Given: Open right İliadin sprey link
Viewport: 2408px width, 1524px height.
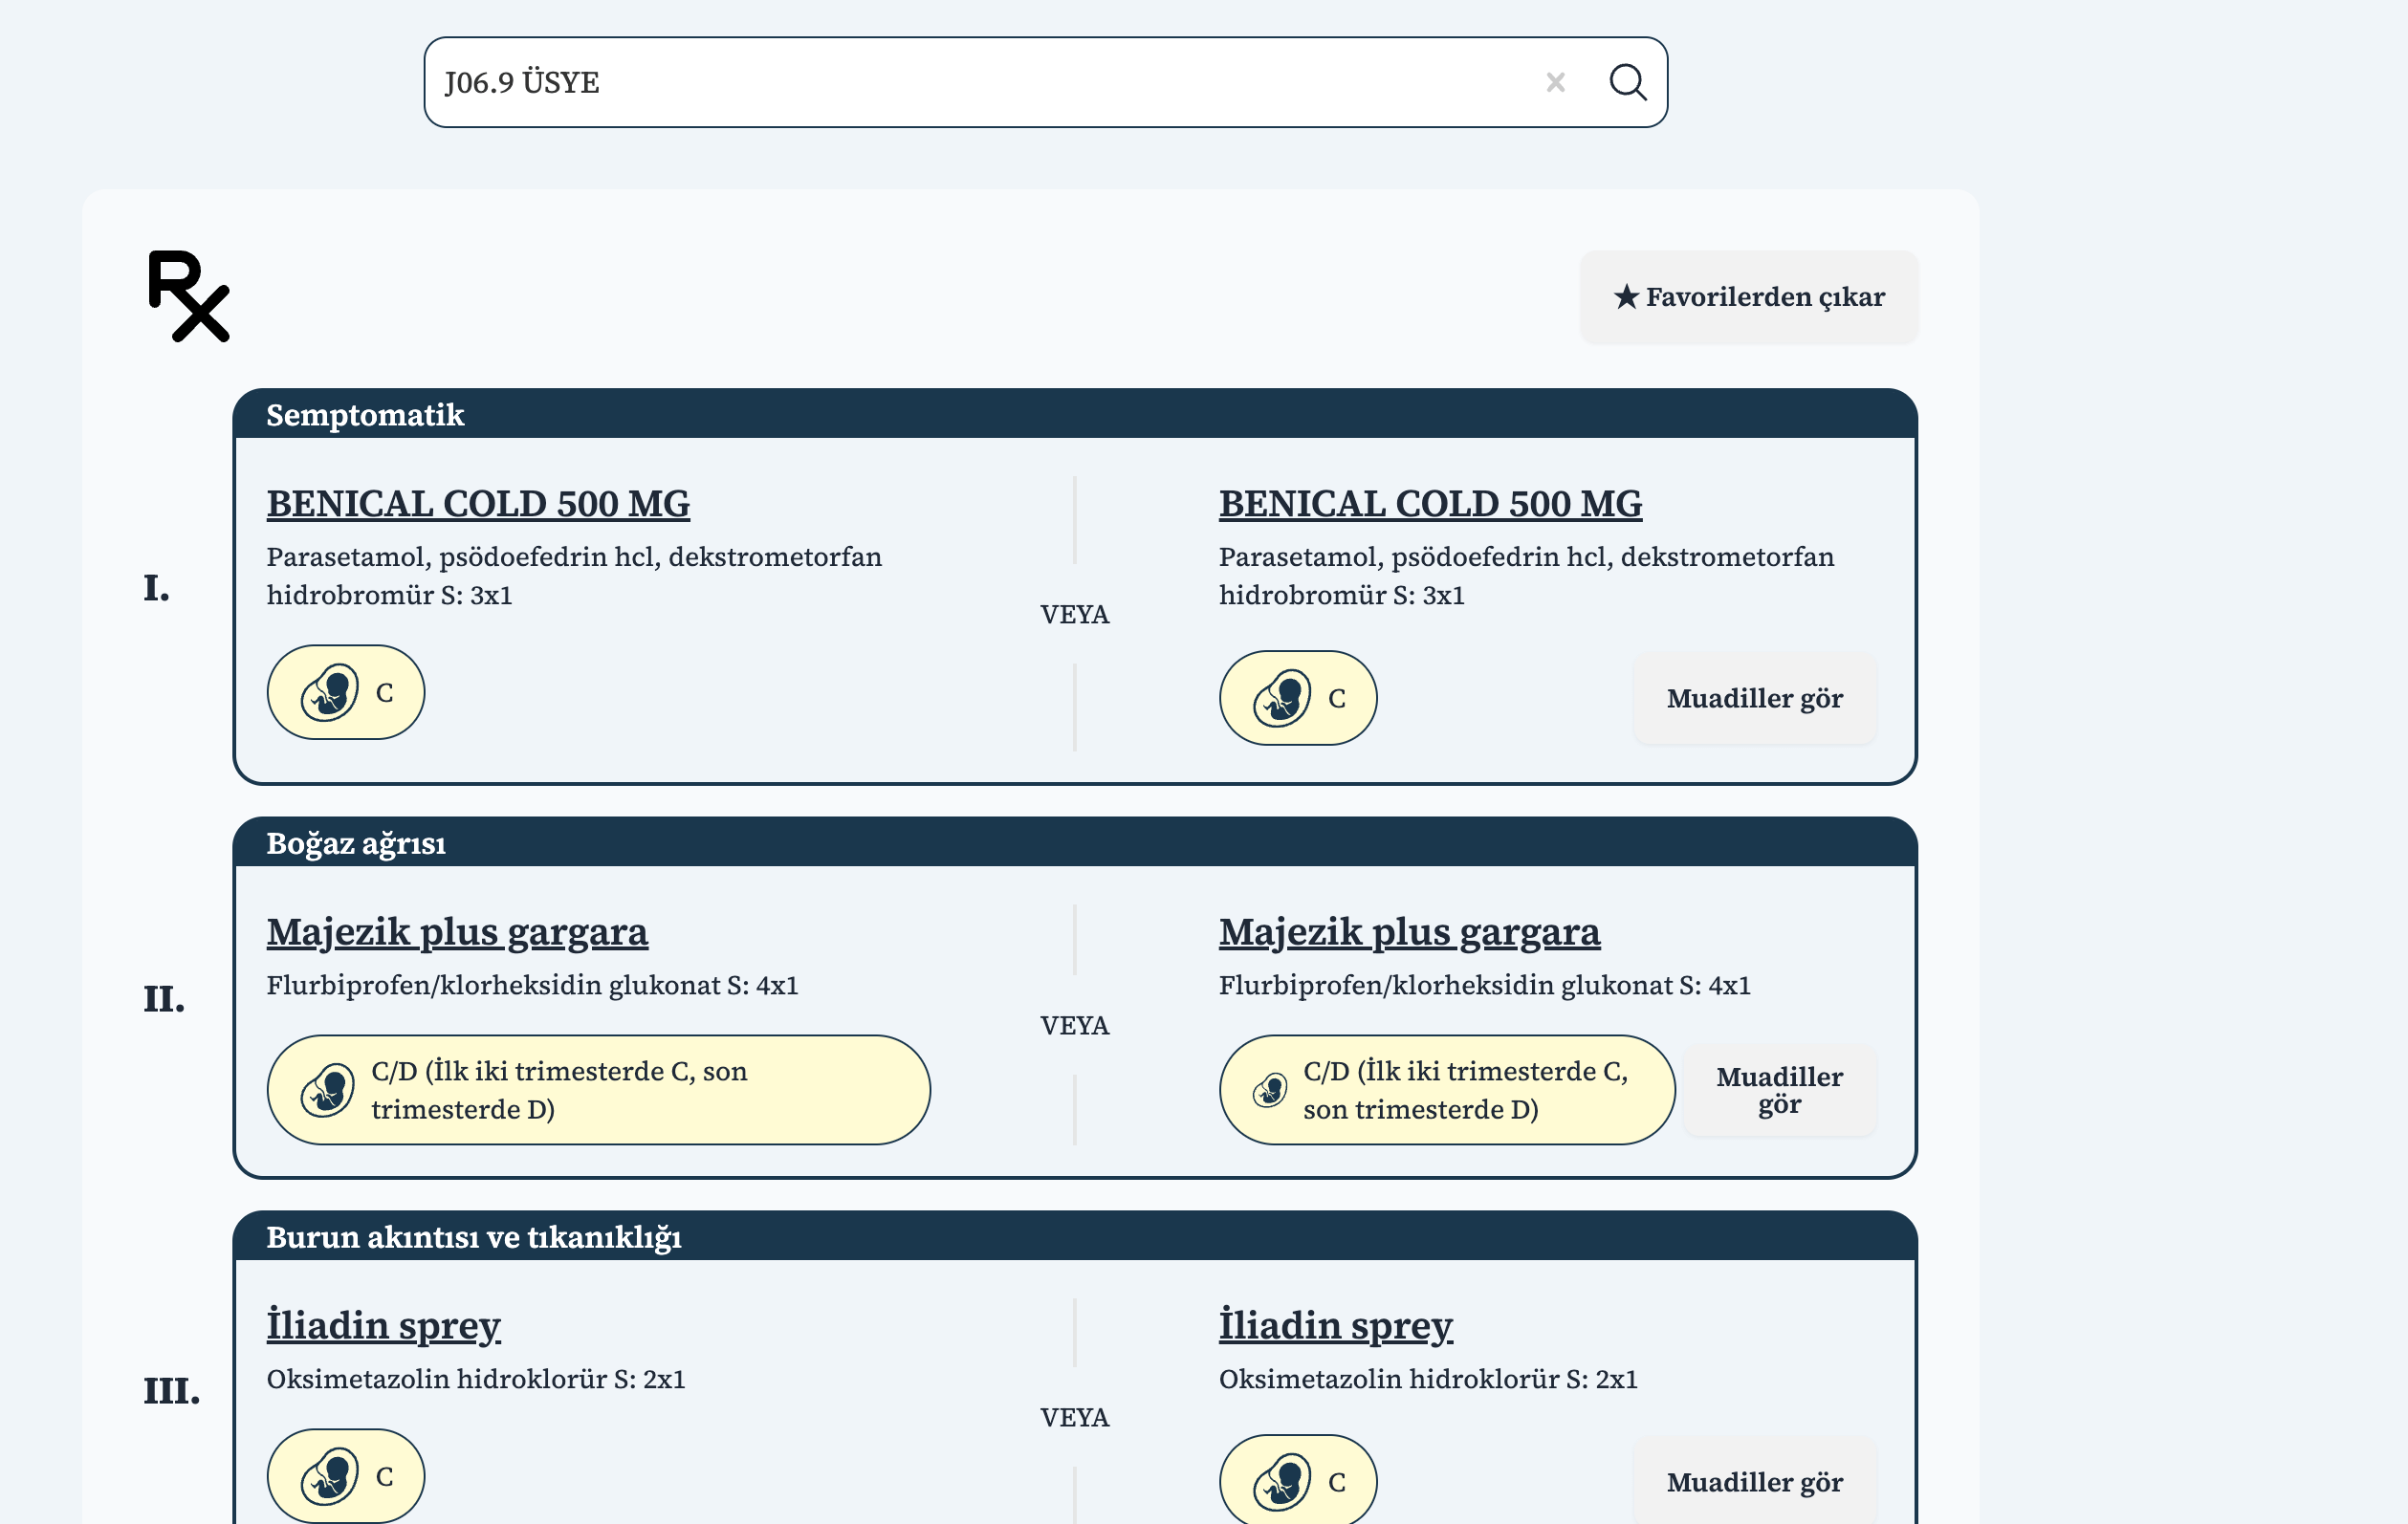Looking at the screenshot, I should coord(1335,1325).
